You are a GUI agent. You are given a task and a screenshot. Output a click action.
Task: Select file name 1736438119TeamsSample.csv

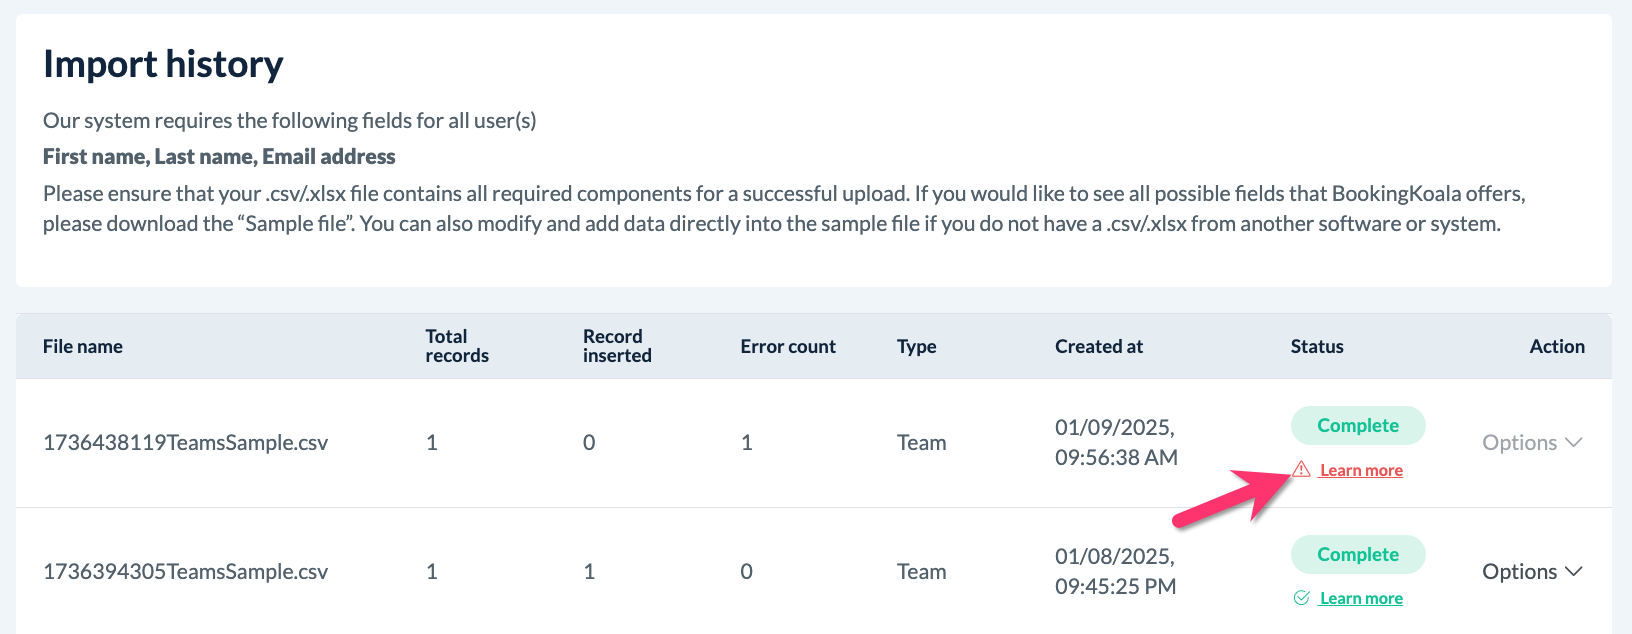pyautogui.click(x=185, y=442)
